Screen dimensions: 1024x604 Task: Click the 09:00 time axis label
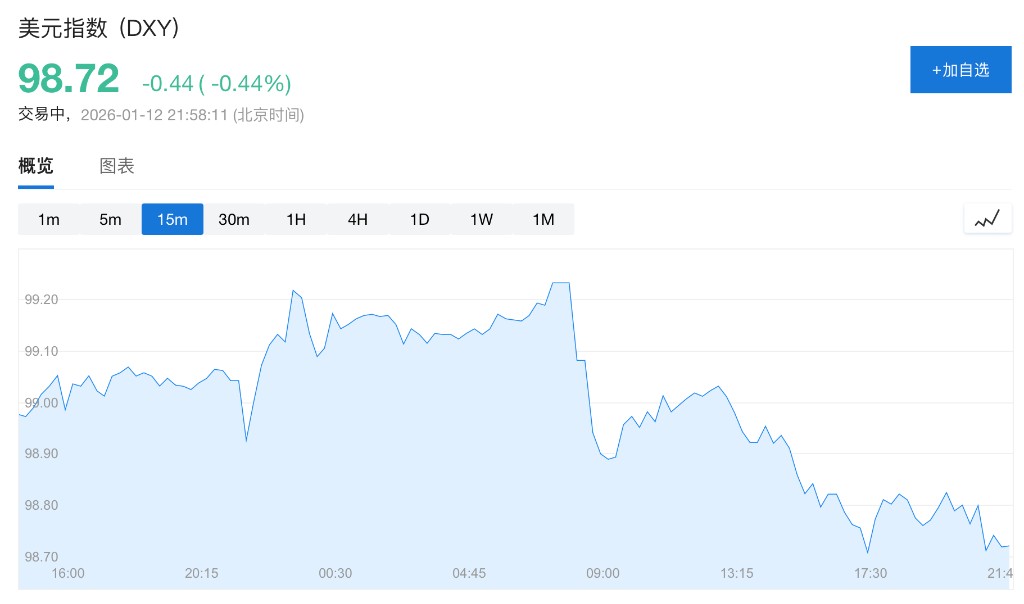[x=603, y=573]
